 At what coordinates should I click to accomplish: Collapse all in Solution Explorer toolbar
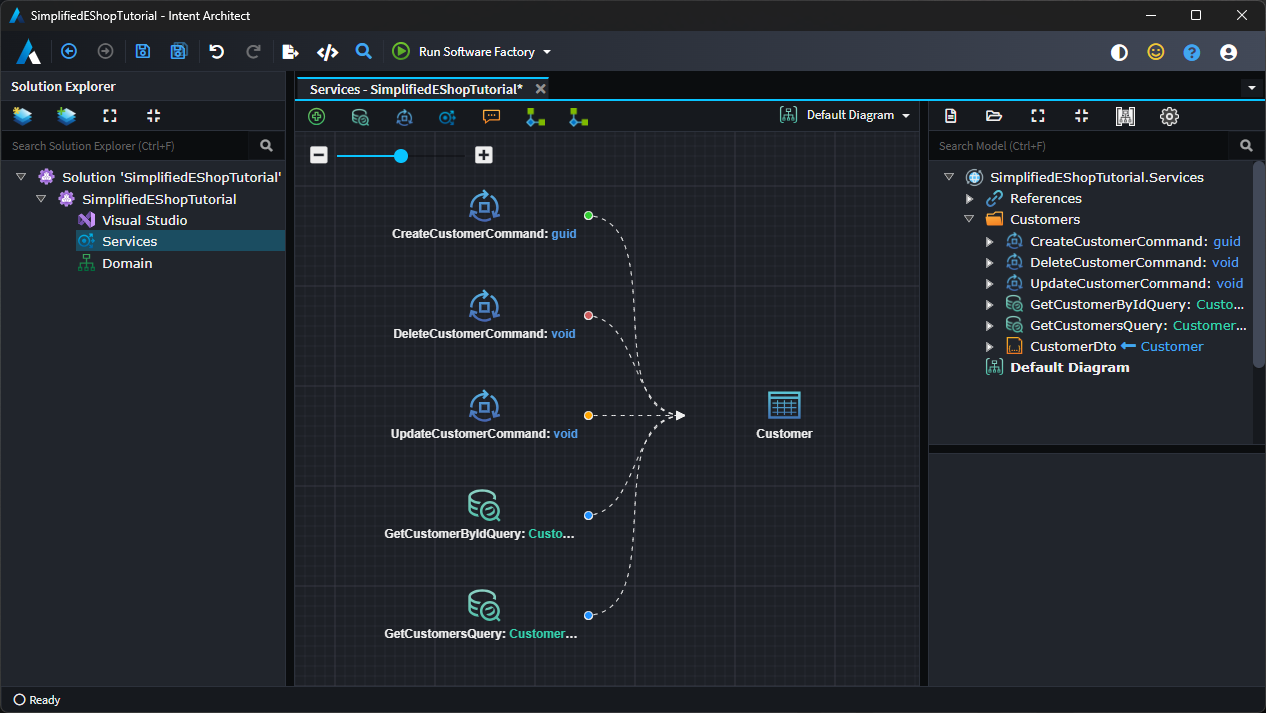(153, 116)
